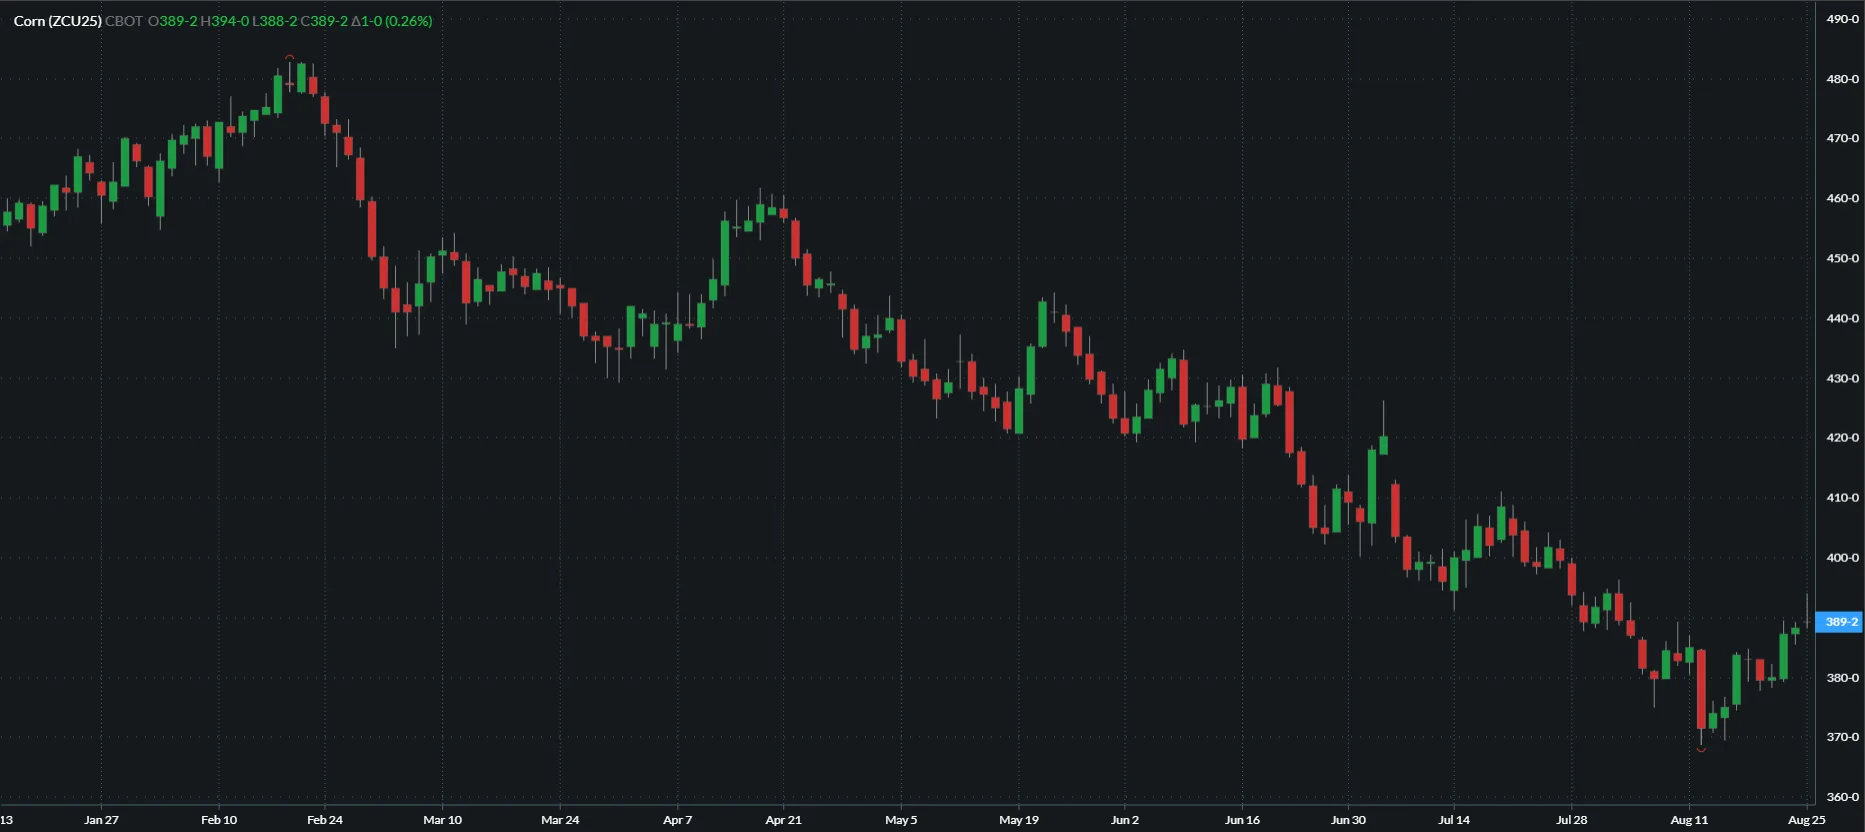Click the red high marker above February peak
Viewport: 1865px width, 832px height.
[290, 58]
